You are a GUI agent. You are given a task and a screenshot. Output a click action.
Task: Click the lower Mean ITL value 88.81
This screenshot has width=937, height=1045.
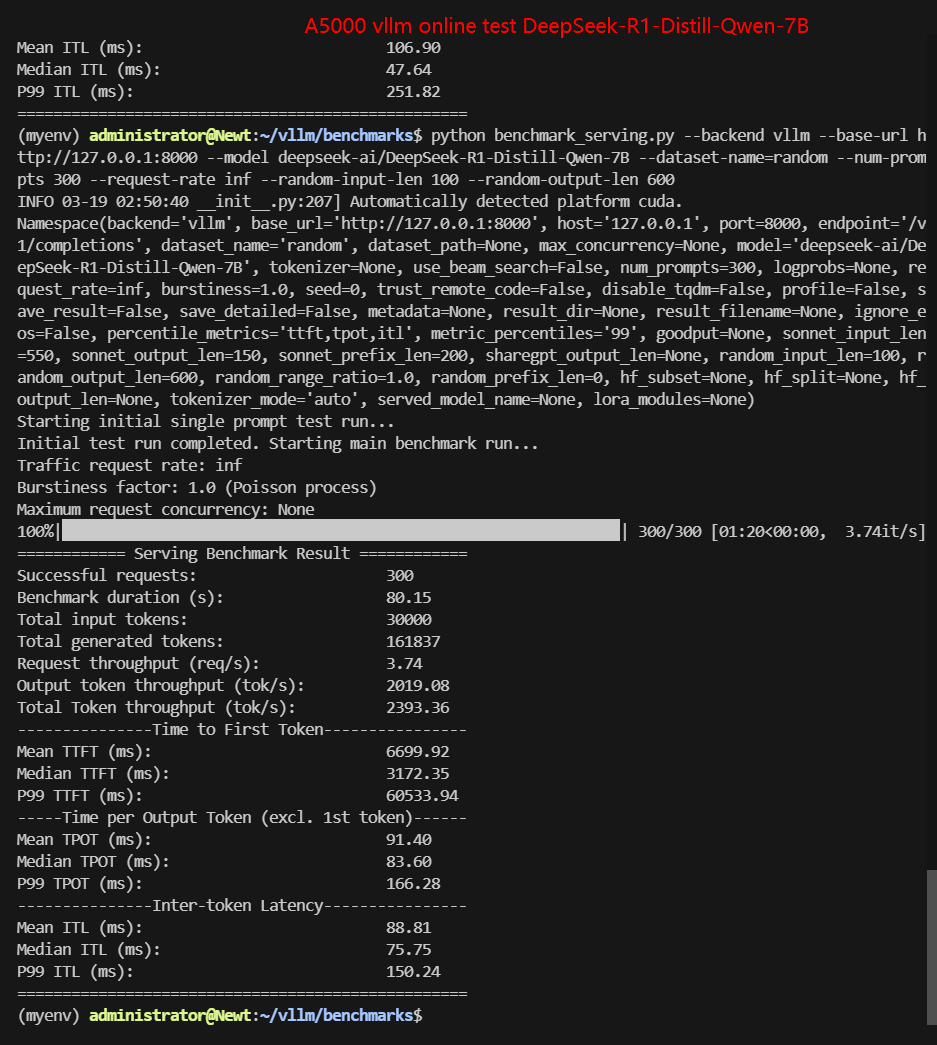[409, 927]
